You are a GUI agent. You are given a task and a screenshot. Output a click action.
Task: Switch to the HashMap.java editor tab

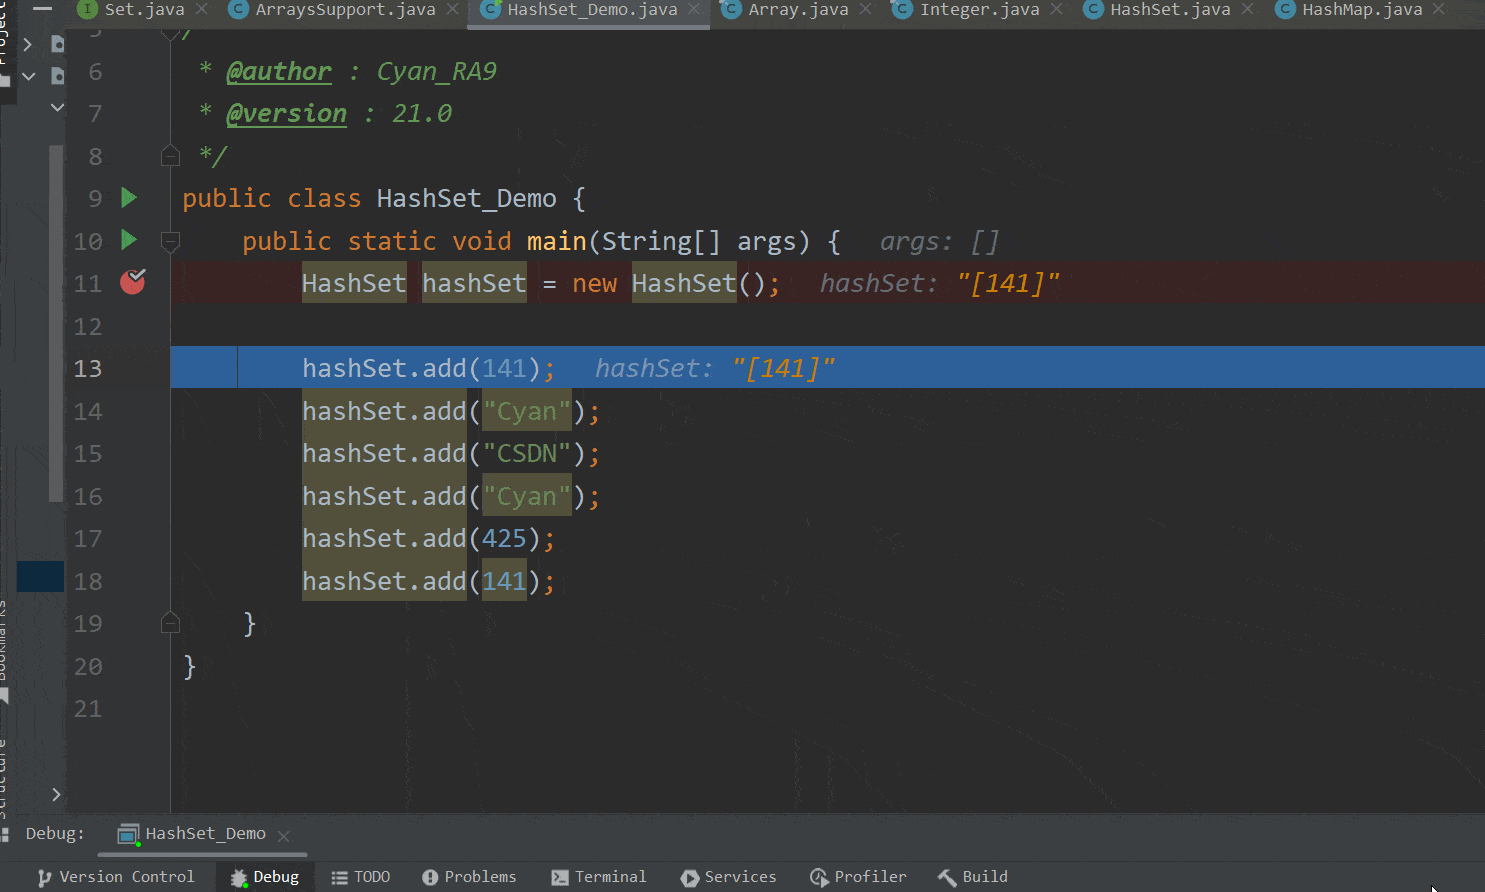(x=1362, y=10)
